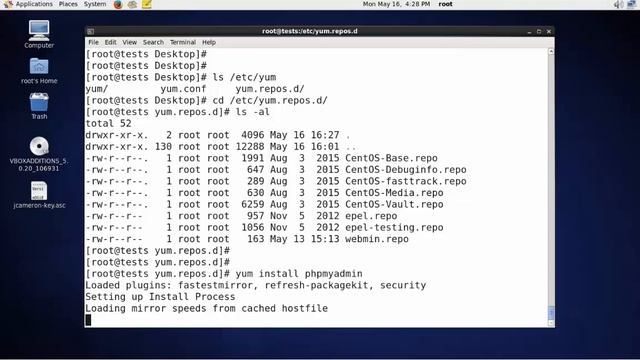The image size is (640, 360).
Task: Click the terminal cursor block
Action: [x=88, y=320]
